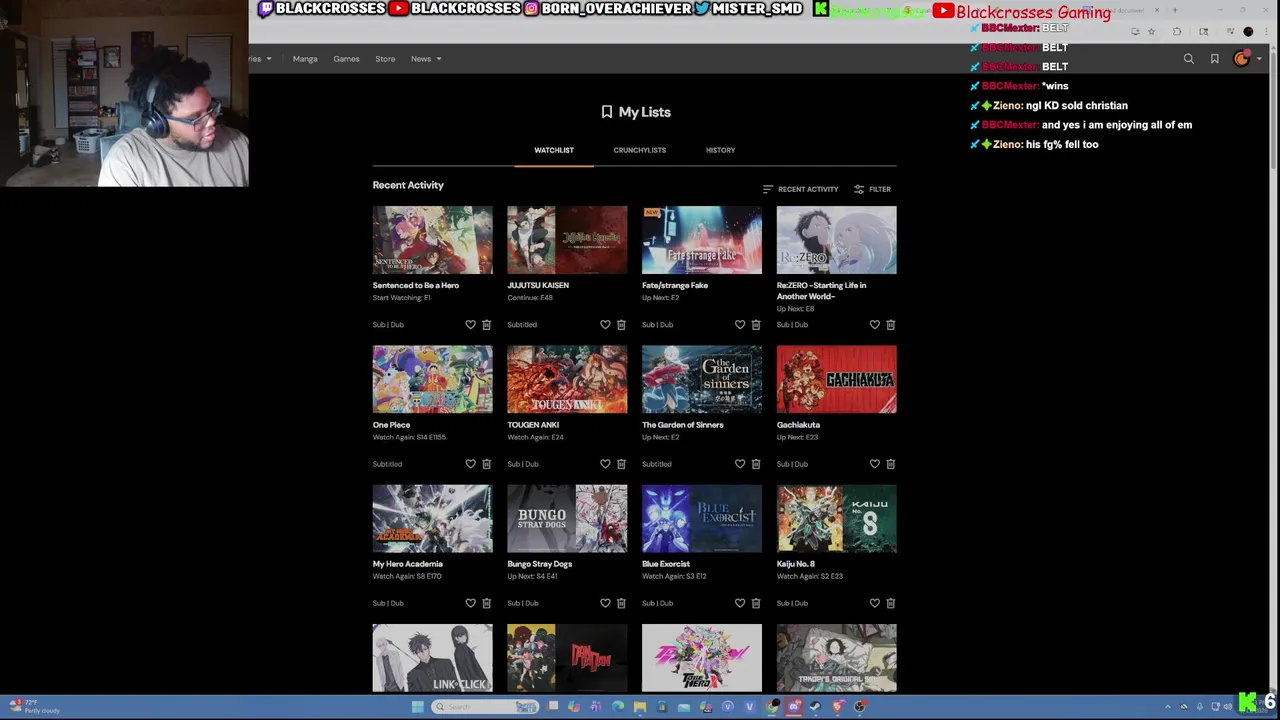Screen dimensions: 1280x720
Task: Favorite TOUGEN ANKI with heart
Action: (605, 464)
